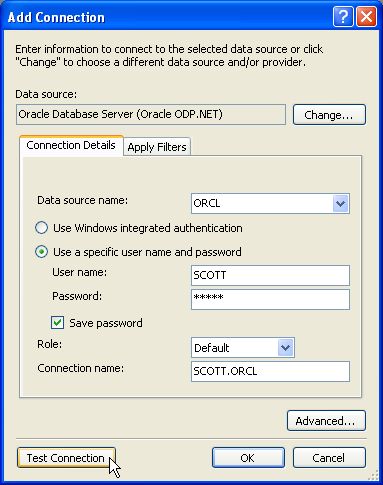
Task: Confirm with the OK button
Action: (248, 458)
